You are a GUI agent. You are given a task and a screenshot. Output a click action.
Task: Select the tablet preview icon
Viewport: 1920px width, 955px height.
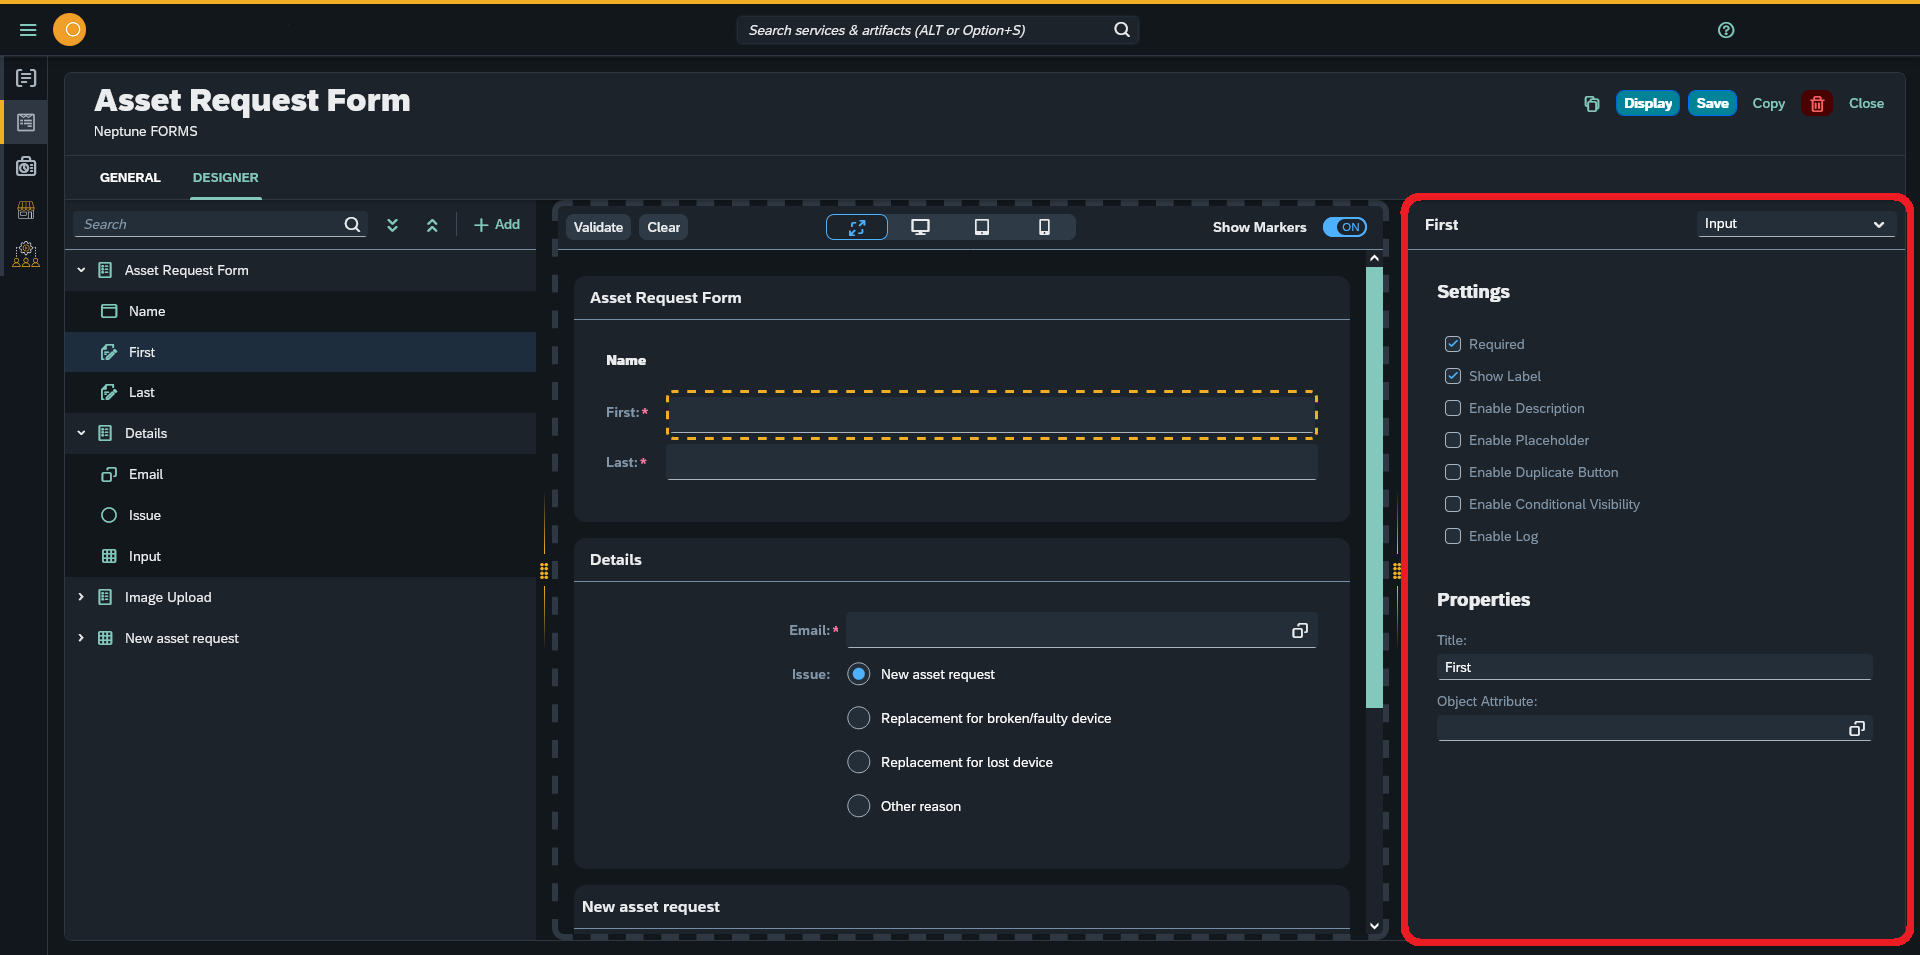981,227
